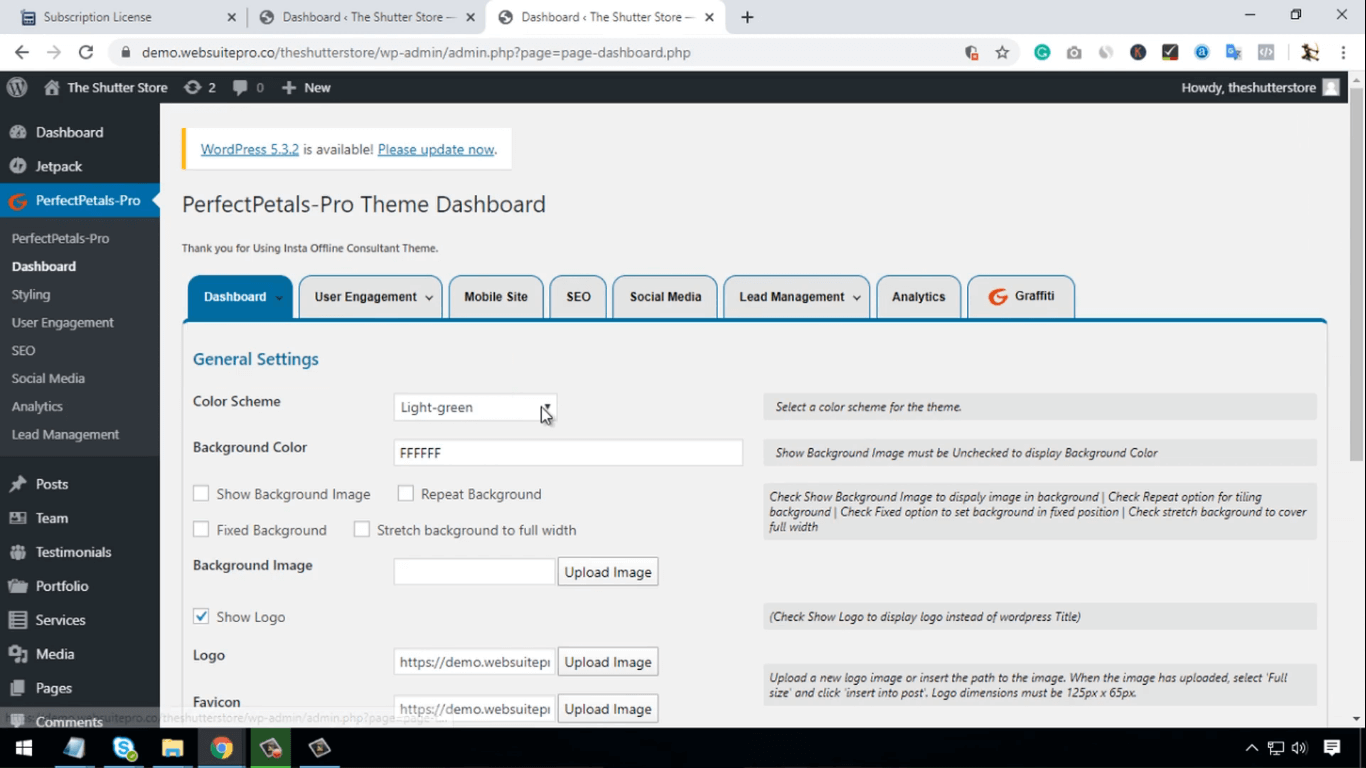1366x768 pixels.
Task: Close the Subscription License tab
Action: pyautogui.click(x=231, y=17)
